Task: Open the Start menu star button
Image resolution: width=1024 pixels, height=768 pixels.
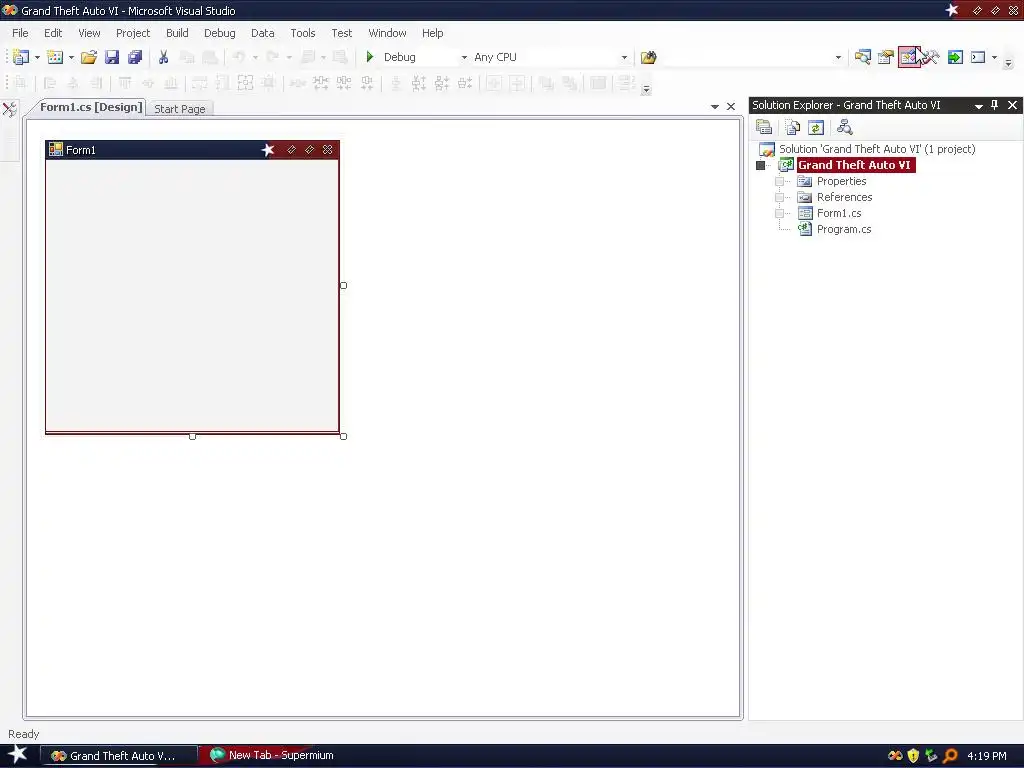Action: [18, 755]
